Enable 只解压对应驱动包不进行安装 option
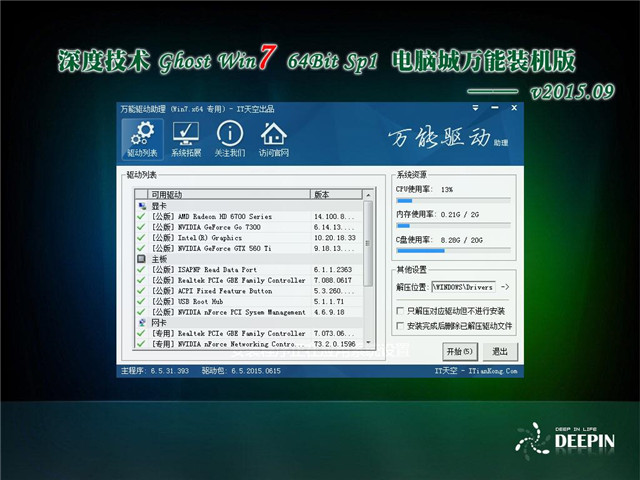 (x=400, y=311)
